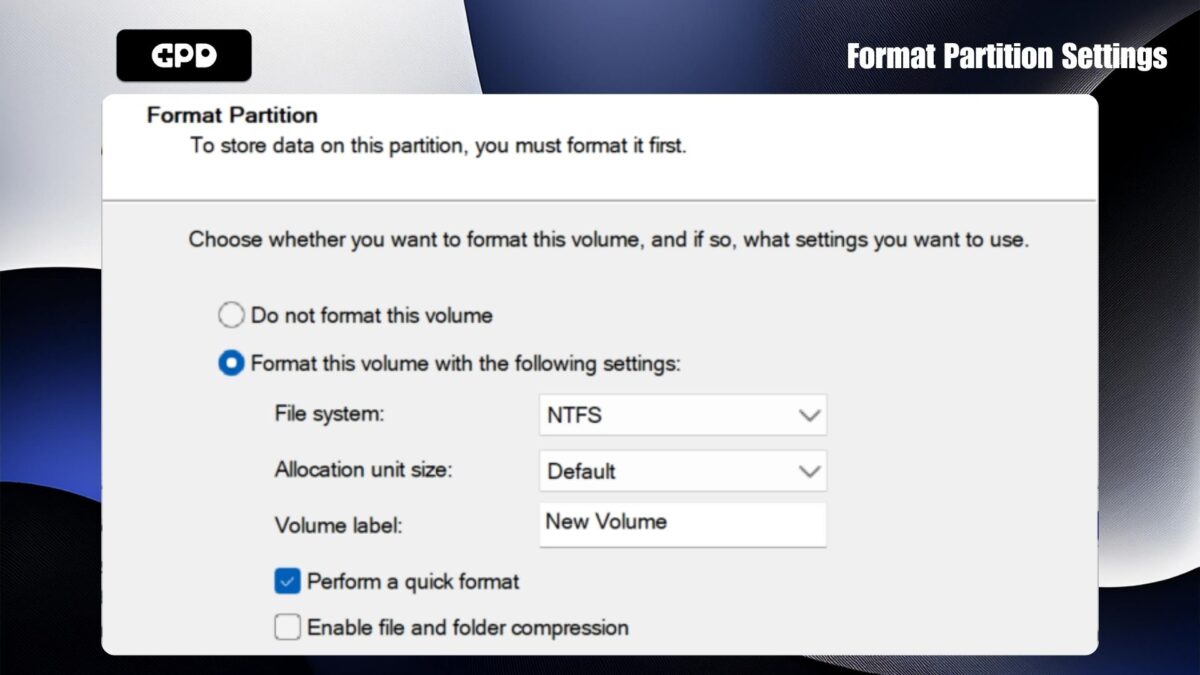
Task: Click the Format Partition heading
Action: pos(230,115)
